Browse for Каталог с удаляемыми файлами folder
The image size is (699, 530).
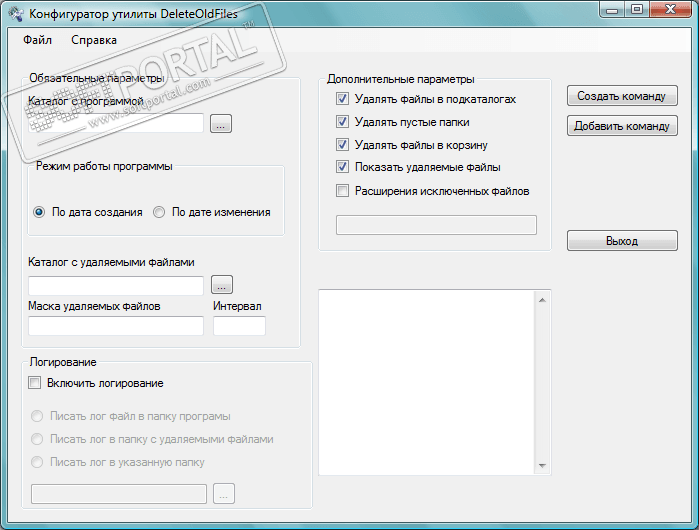click(x=222, y=285)
